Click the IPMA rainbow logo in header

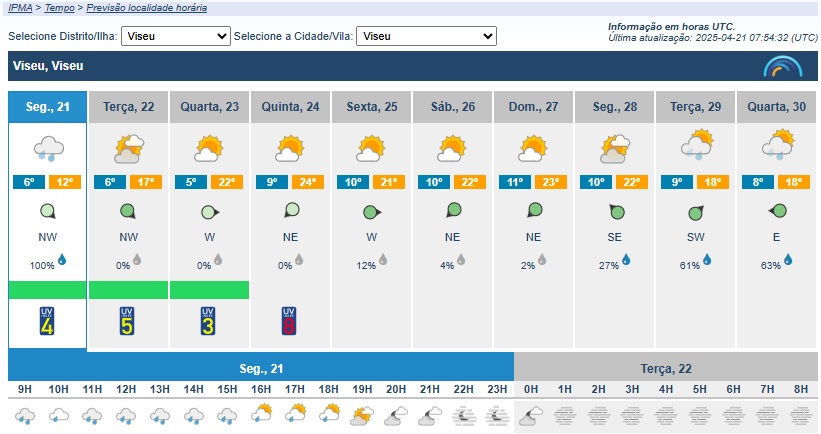tap(783, 66)
